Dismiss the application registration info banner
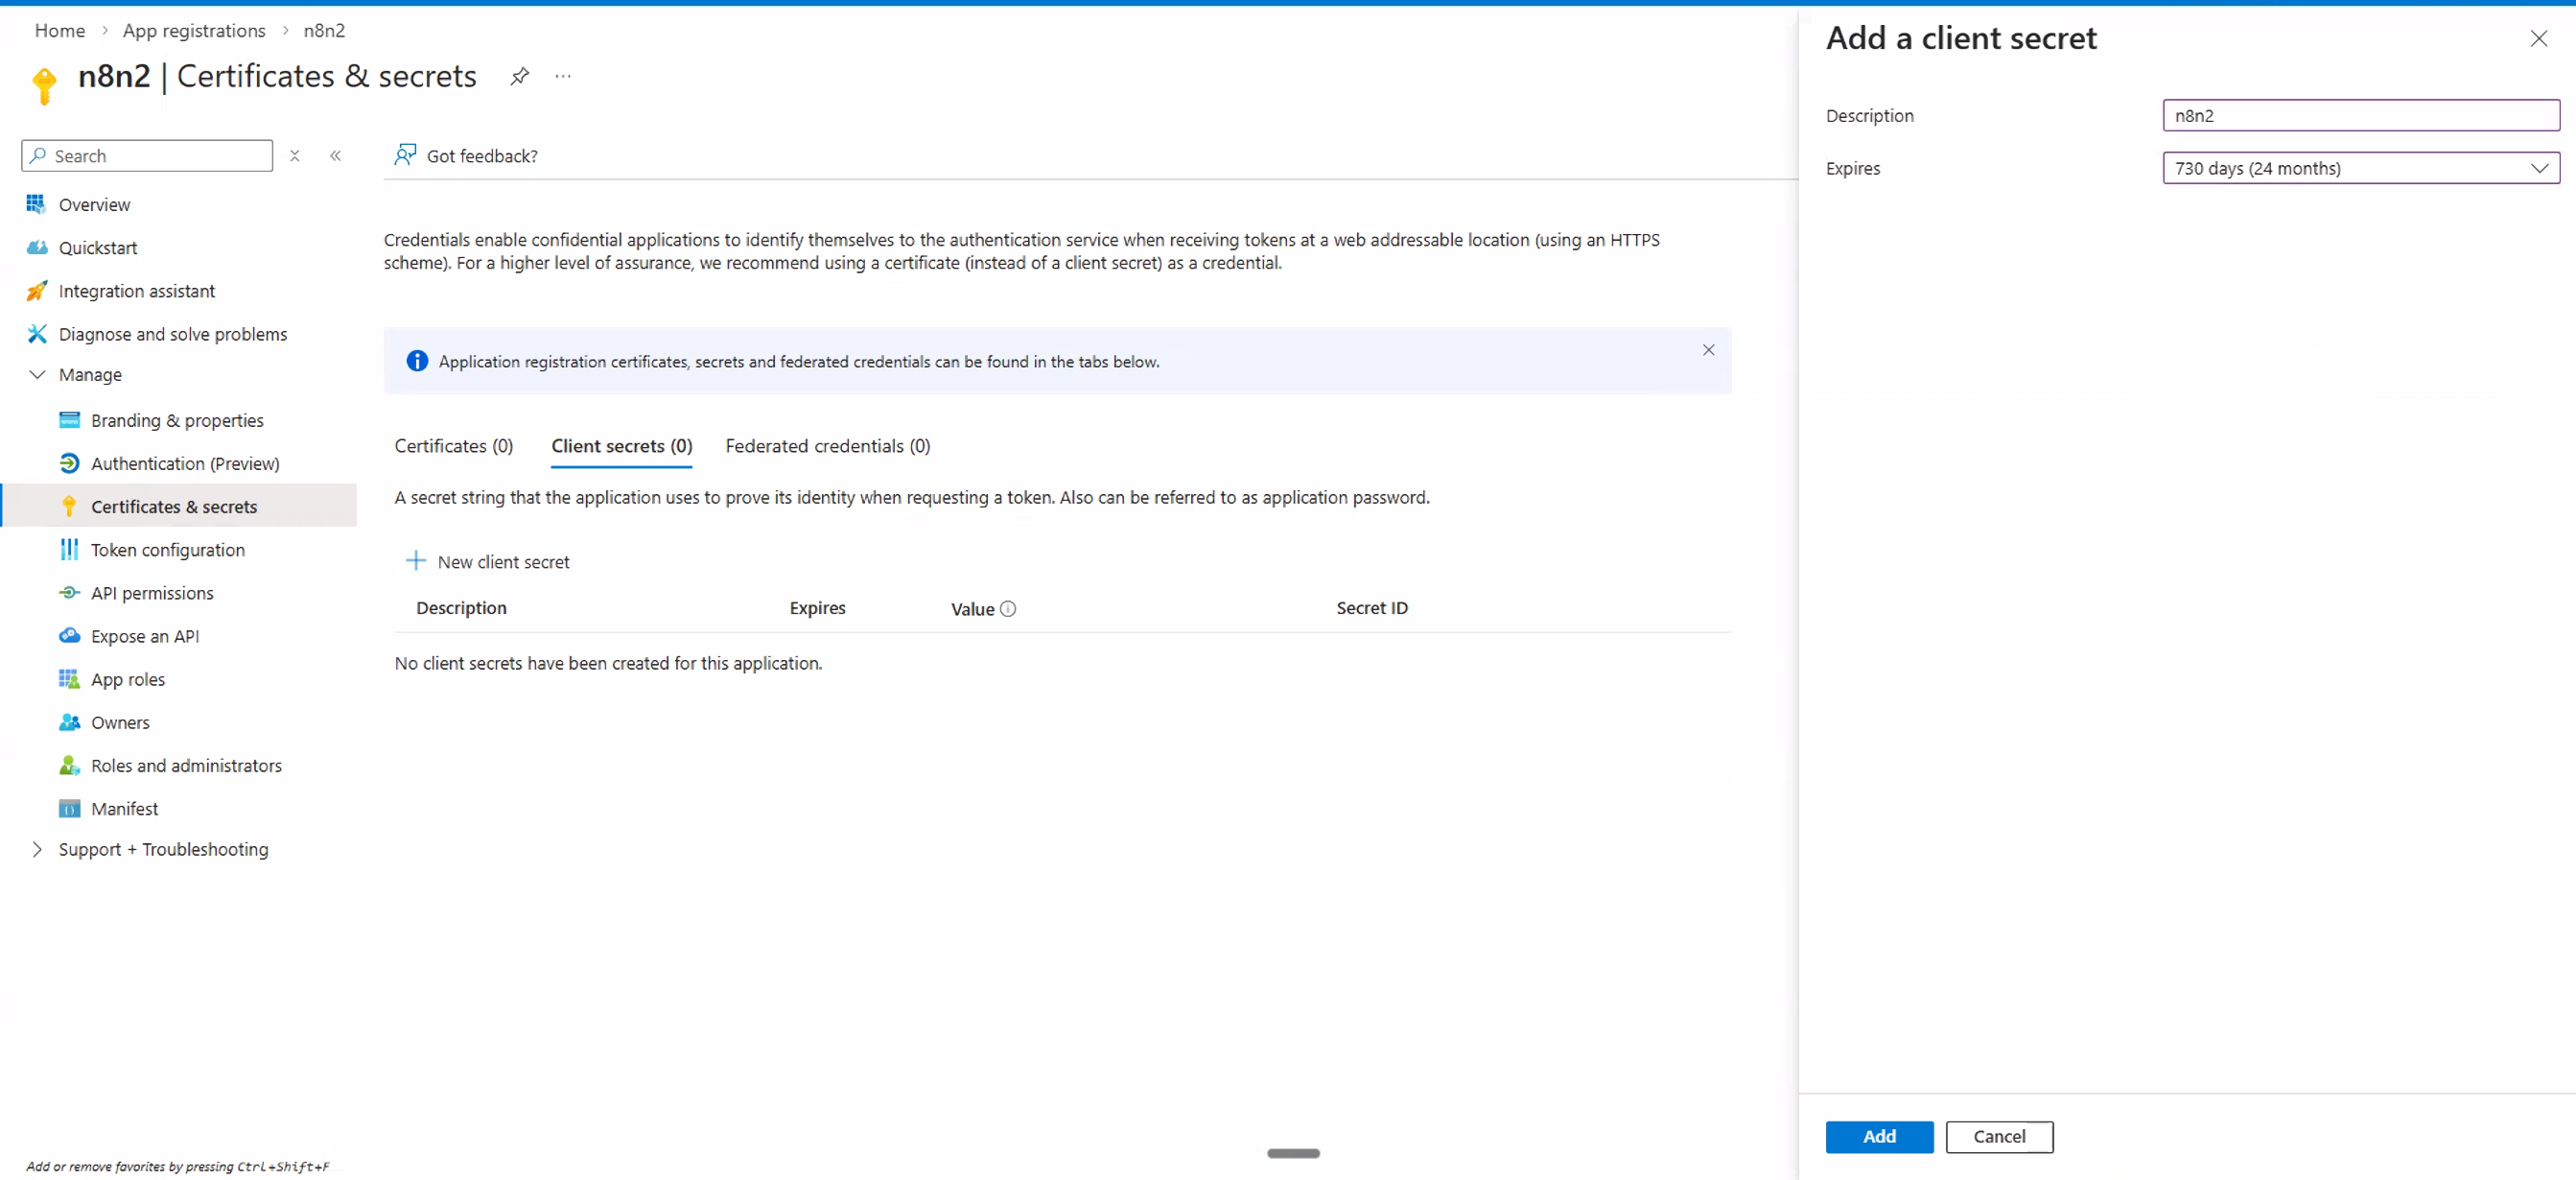 click(1708, 350)
